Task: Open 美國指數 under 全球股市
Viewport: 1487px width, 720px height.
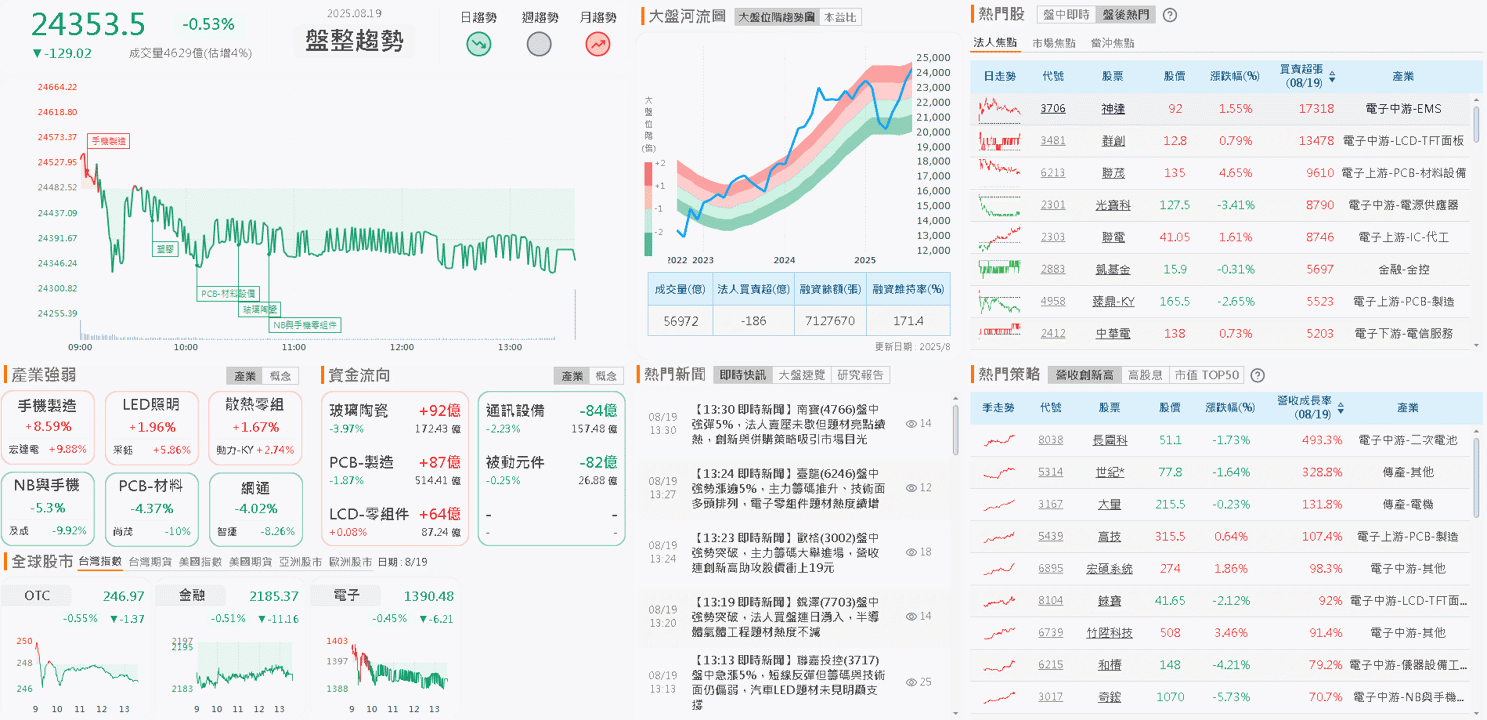Action: tap(200, 562)
